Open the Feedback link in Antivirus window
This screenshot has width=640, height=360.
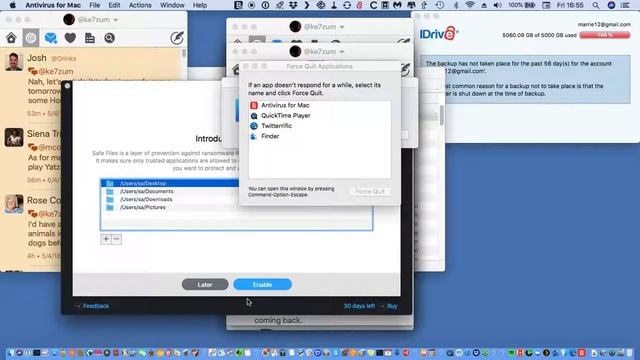tap(96, 306)
